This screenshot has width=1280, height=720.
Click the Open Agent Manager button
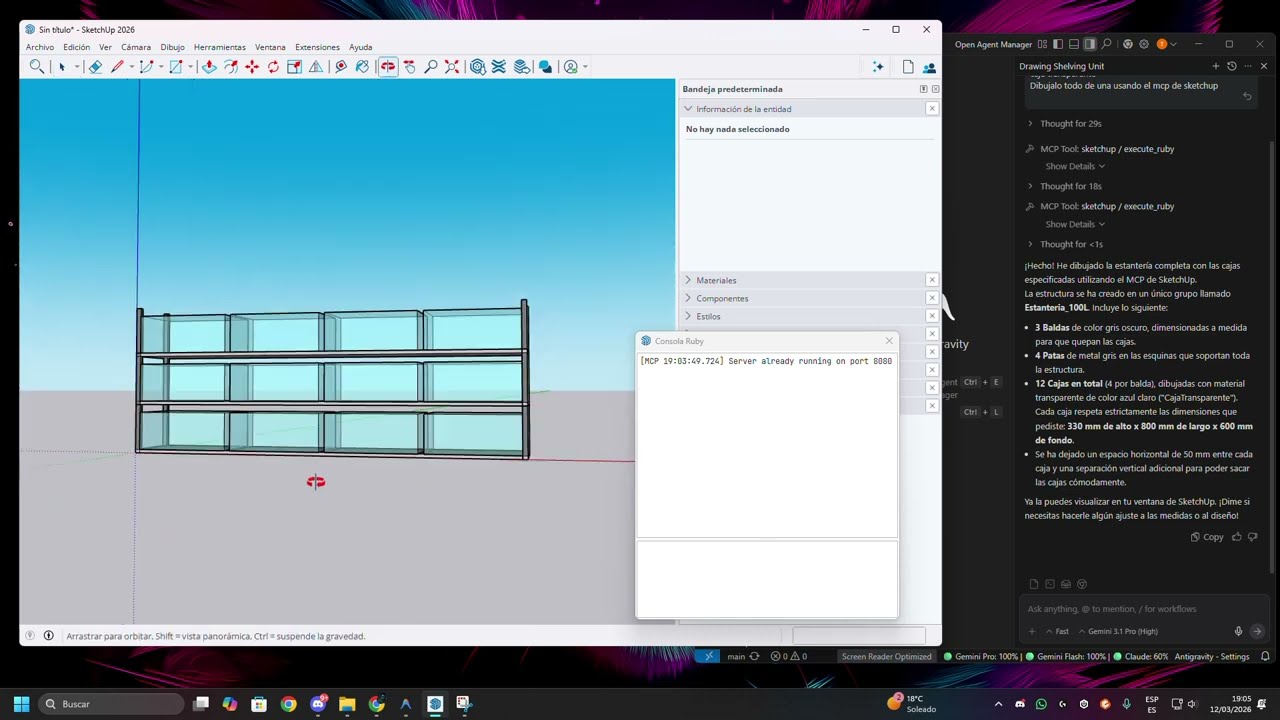993,44
